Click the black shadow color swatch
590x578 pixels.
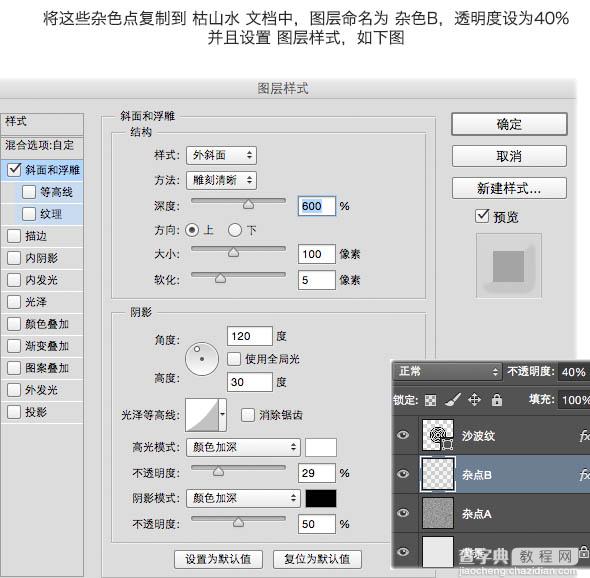[321, 498]
